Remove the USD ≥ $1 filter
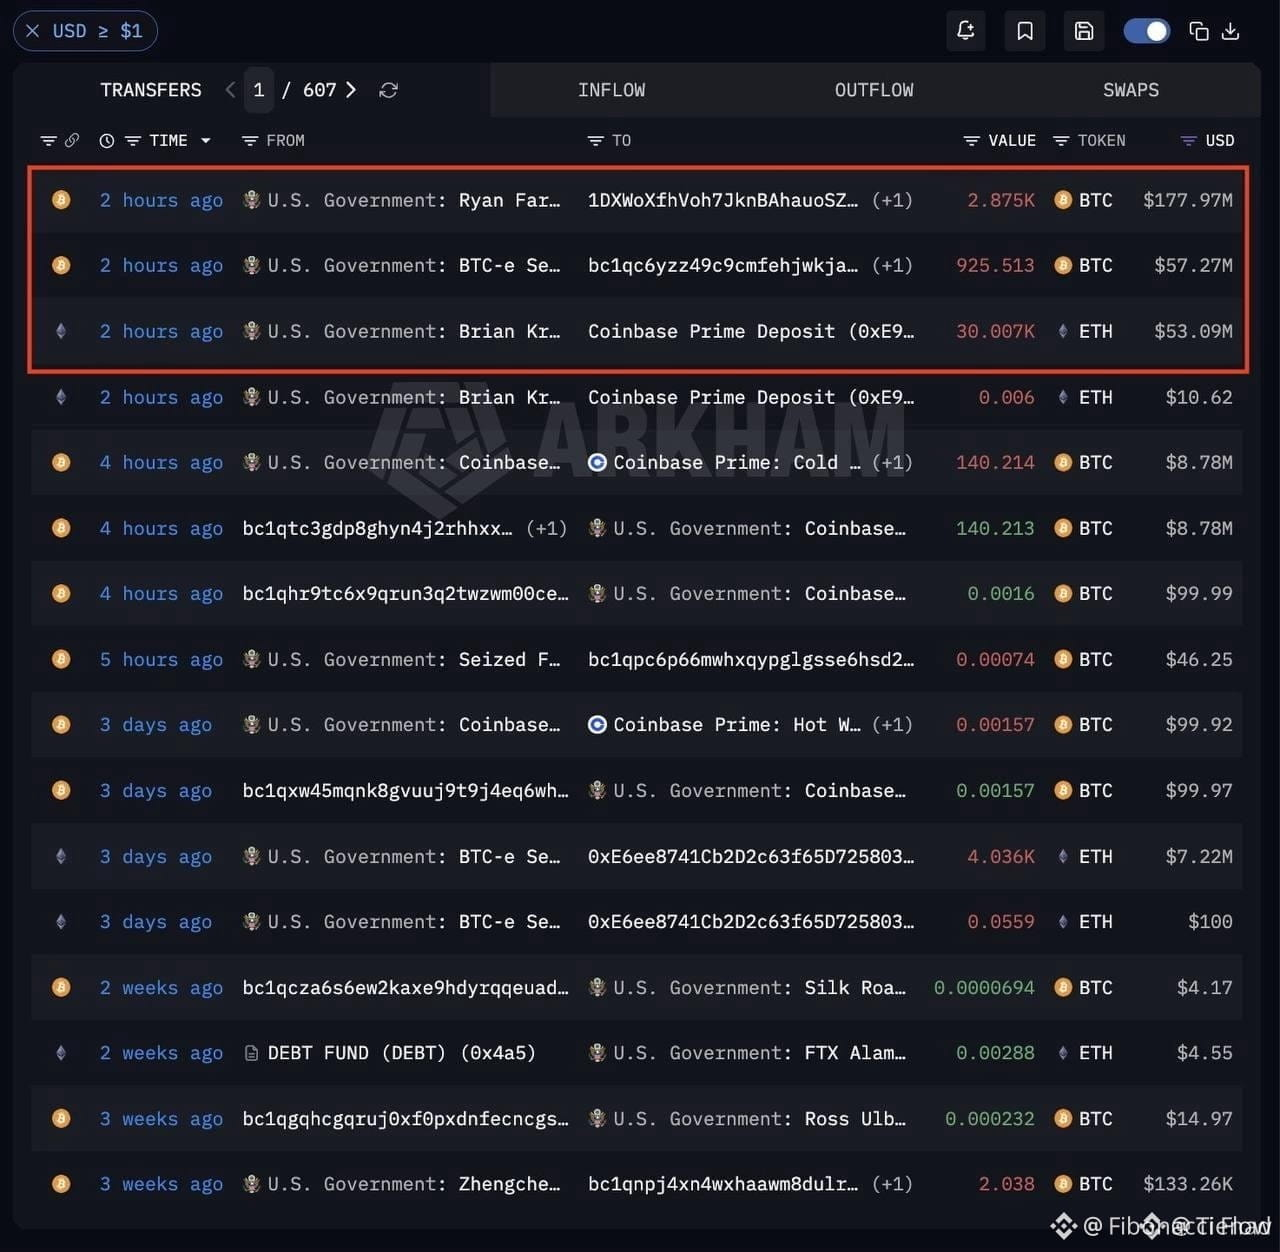 click(x=33, y=31)
